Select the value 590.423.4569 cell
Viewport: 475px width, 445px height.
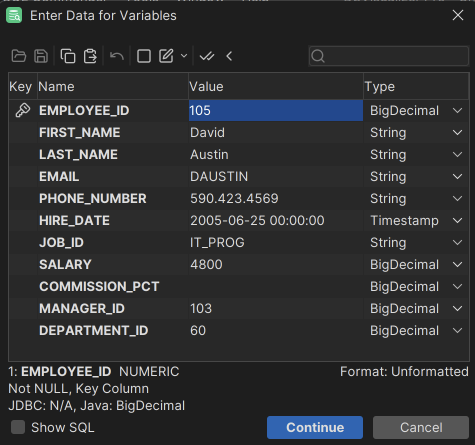[x=276, y=198]
